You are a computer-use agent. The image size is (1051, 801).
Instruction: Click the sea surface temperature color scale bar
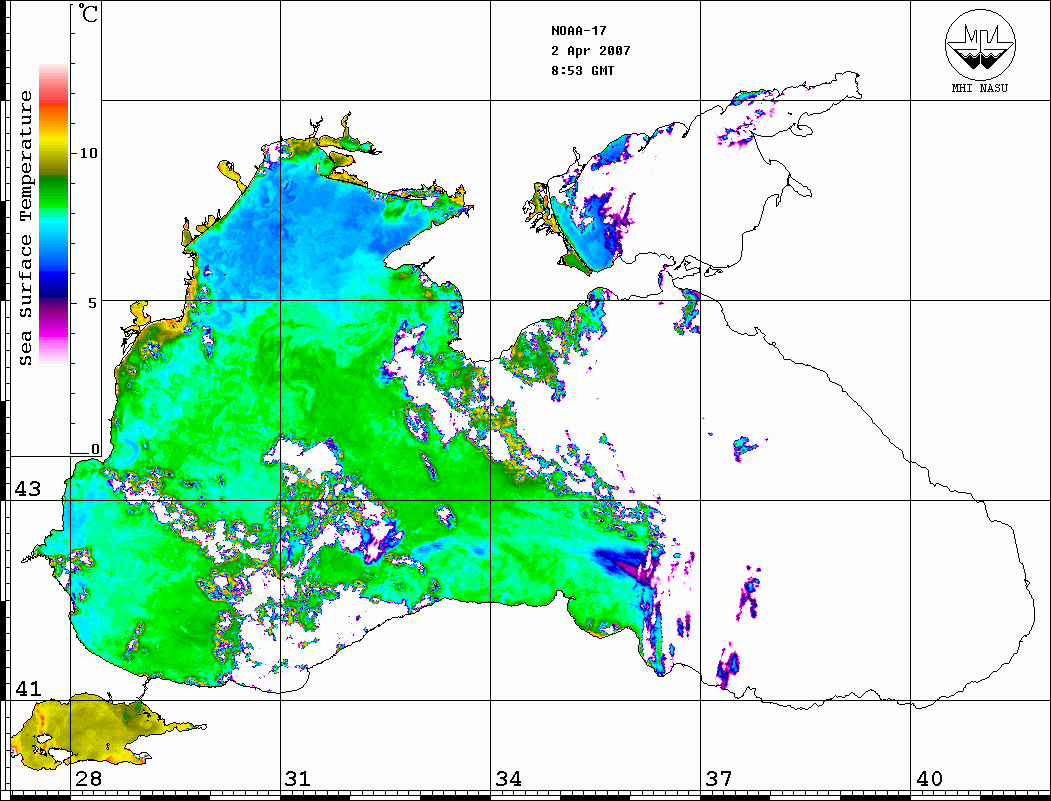coord(54,214)
